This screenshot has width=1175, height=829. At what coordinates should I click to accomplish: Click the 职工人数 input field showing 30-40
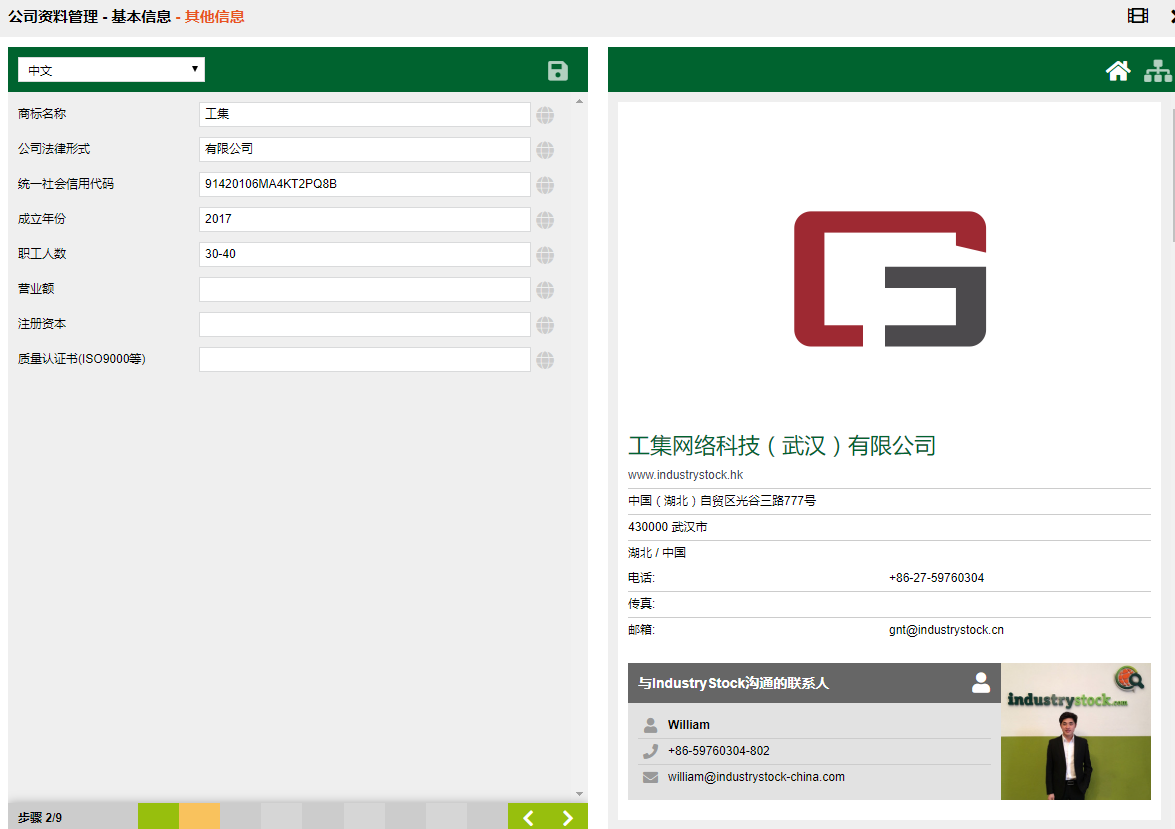point(364,254)
